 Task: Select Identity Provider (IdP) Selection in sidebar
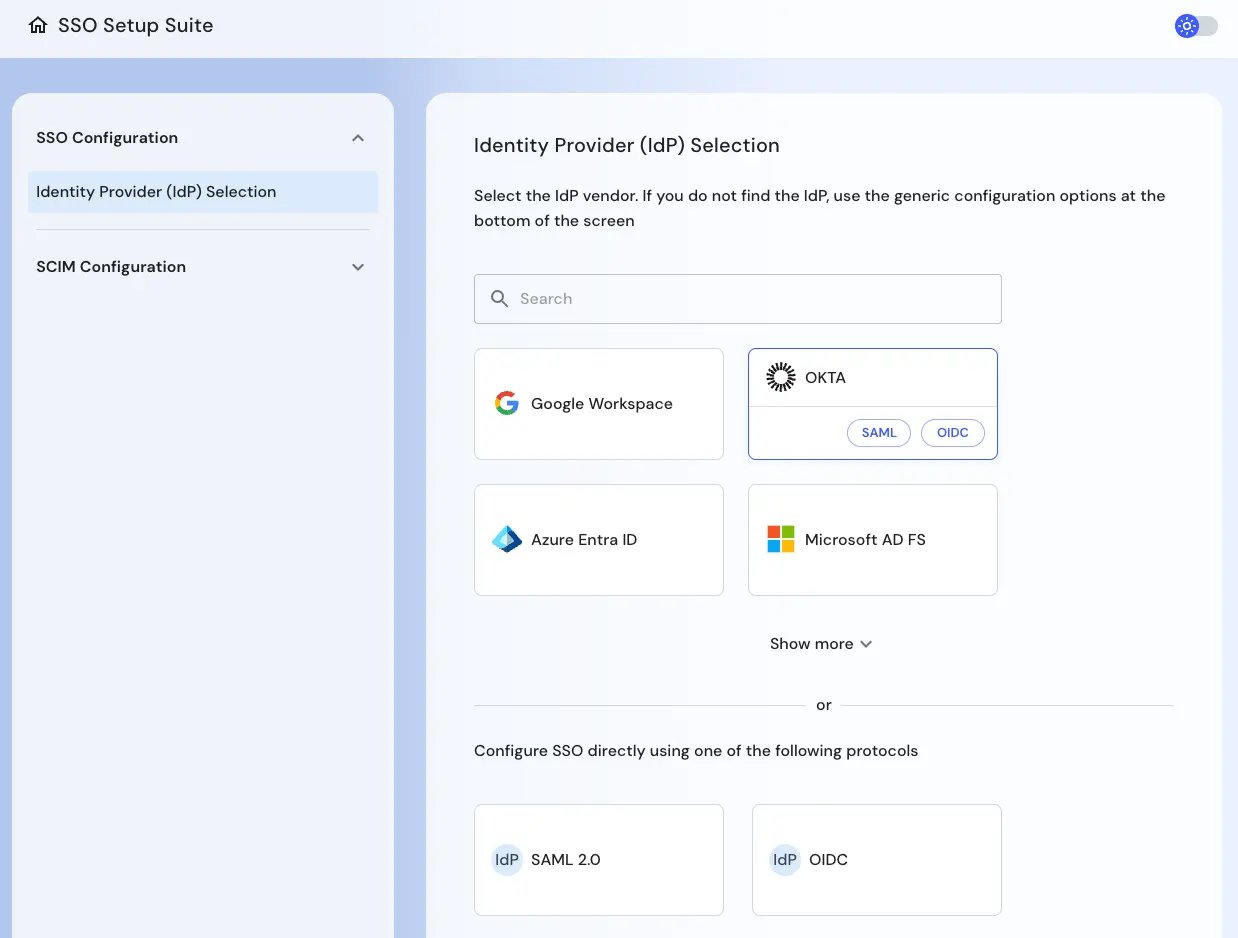[203, 192]
